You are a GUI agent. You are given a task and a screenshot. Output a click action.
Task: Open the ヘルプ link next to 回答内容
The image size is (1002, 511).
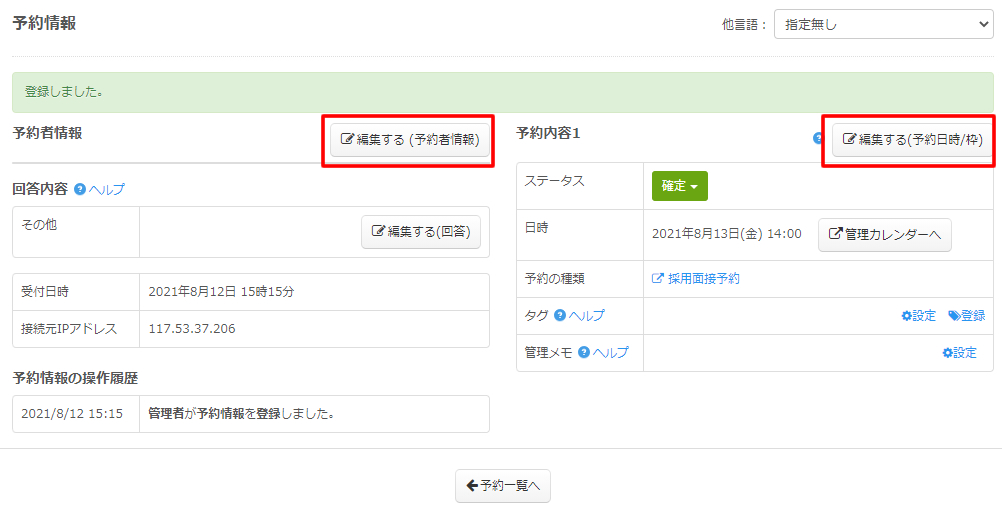(107, 188)
